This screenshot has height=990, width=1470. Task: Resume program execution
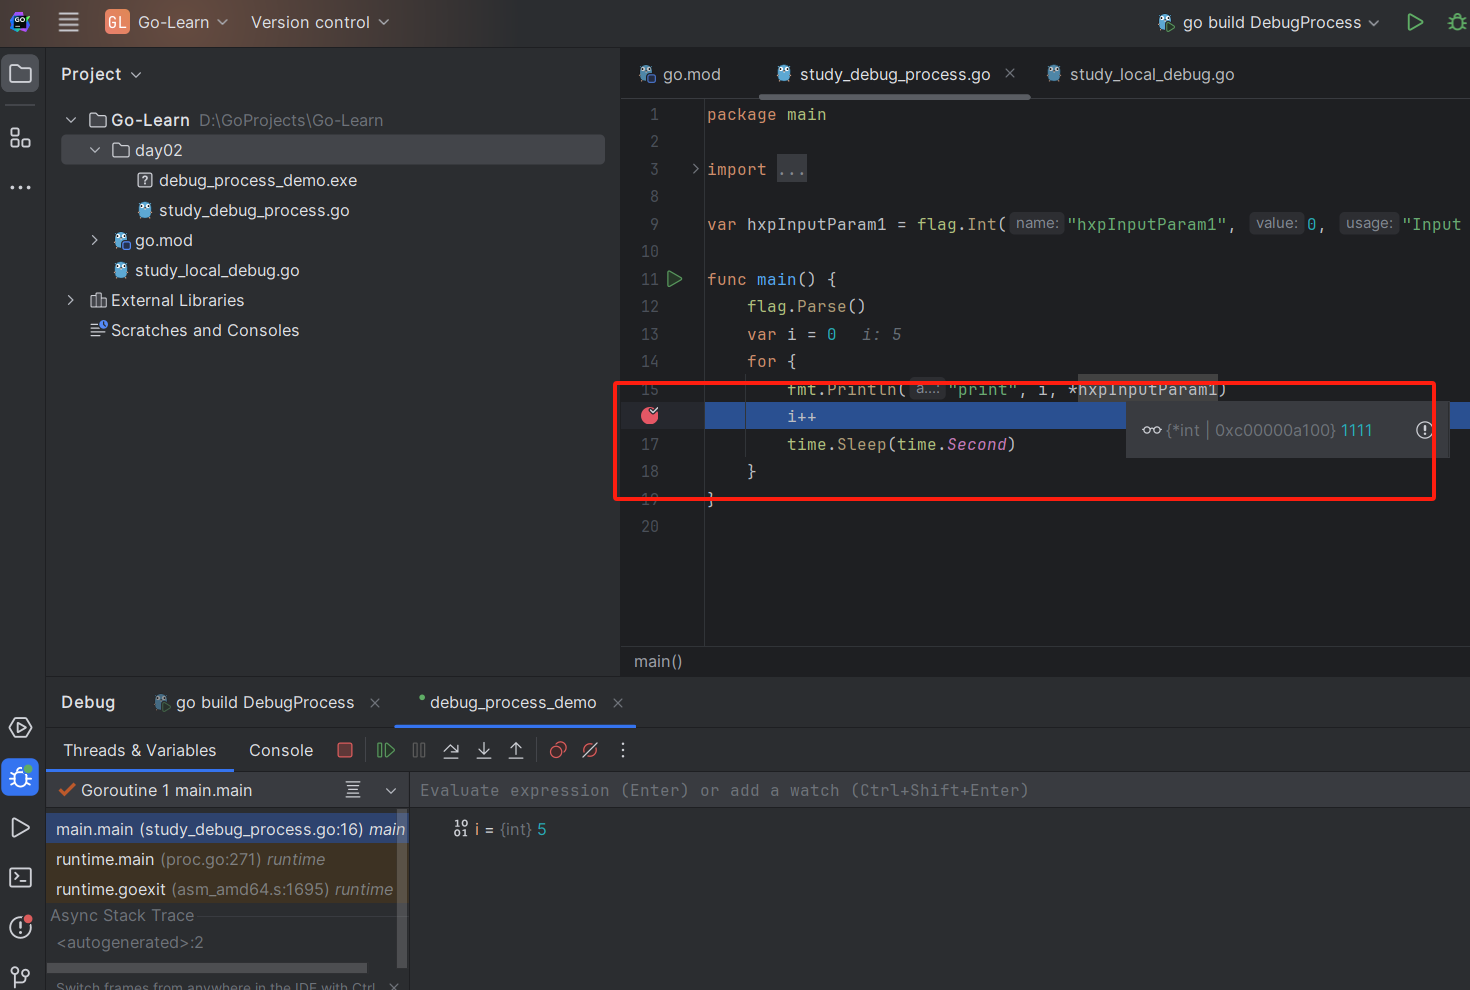[385, 750]
